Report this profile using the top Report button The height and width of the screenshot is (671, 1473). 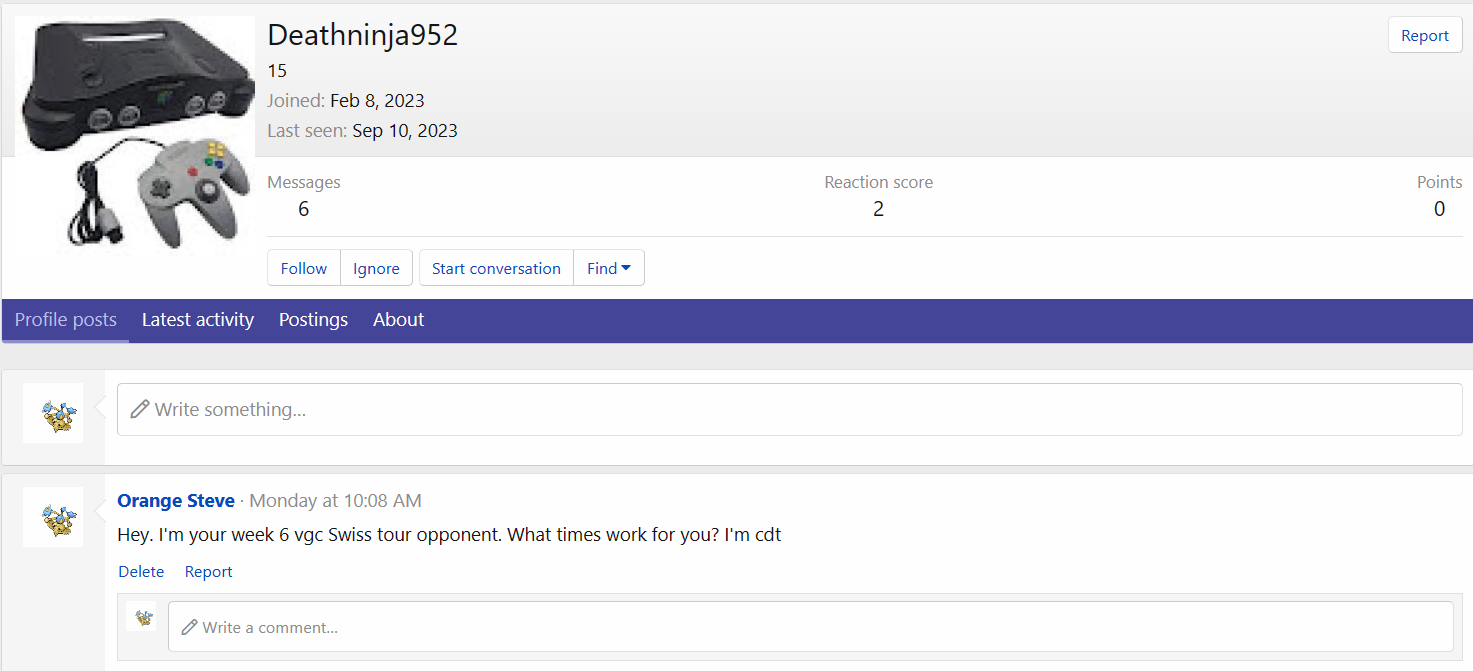[x=1424, y=36]
